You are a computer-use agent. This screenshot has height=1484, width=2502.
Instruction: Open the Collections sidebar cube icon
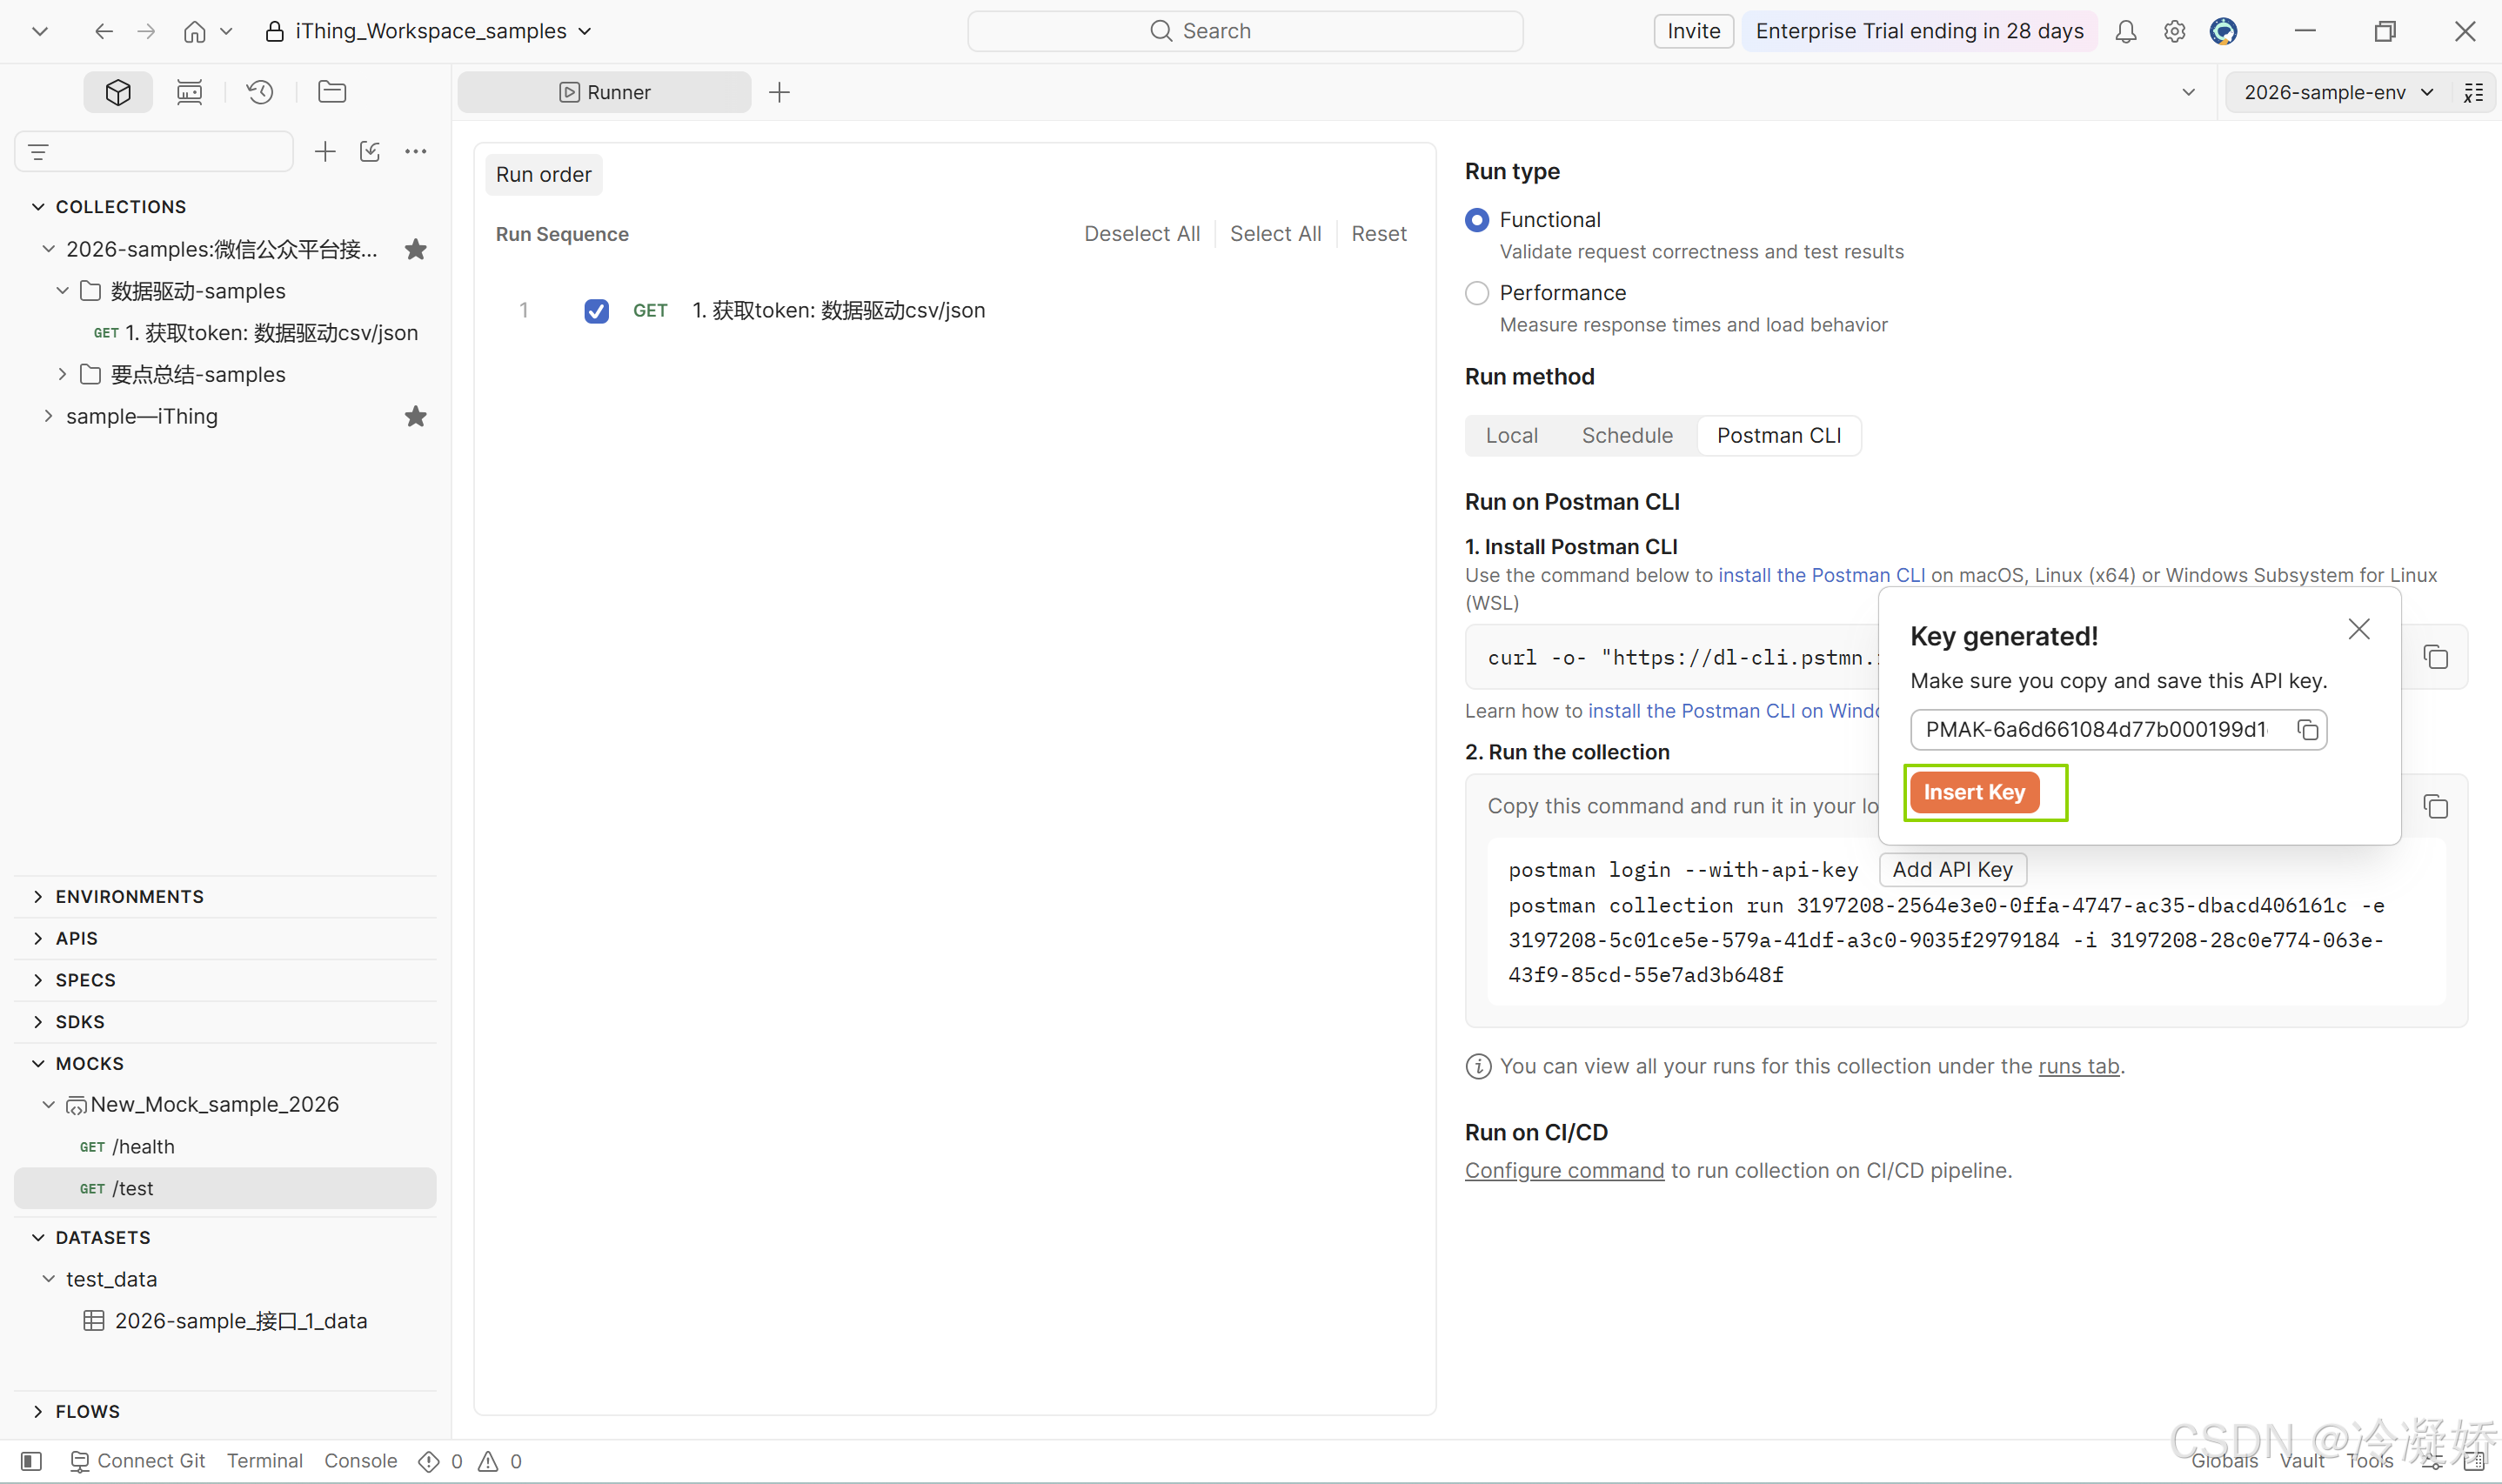118,92
